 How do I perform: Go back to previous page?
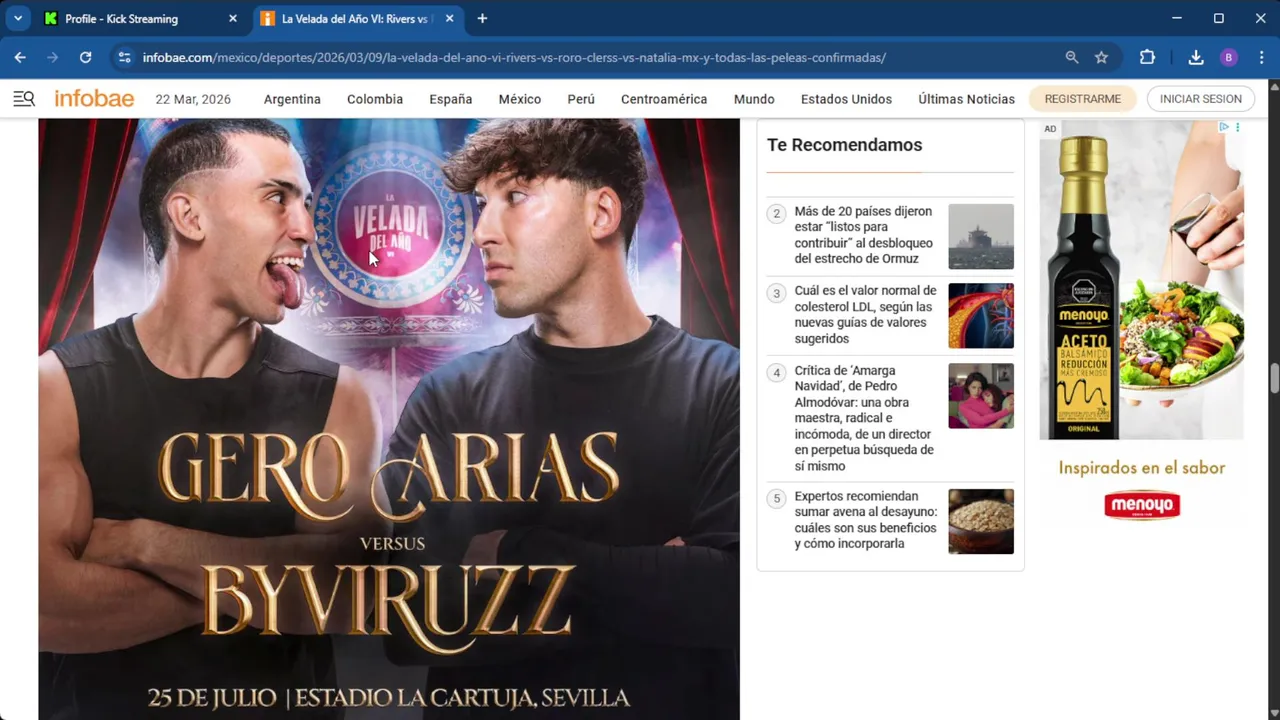tap(20, 58)
